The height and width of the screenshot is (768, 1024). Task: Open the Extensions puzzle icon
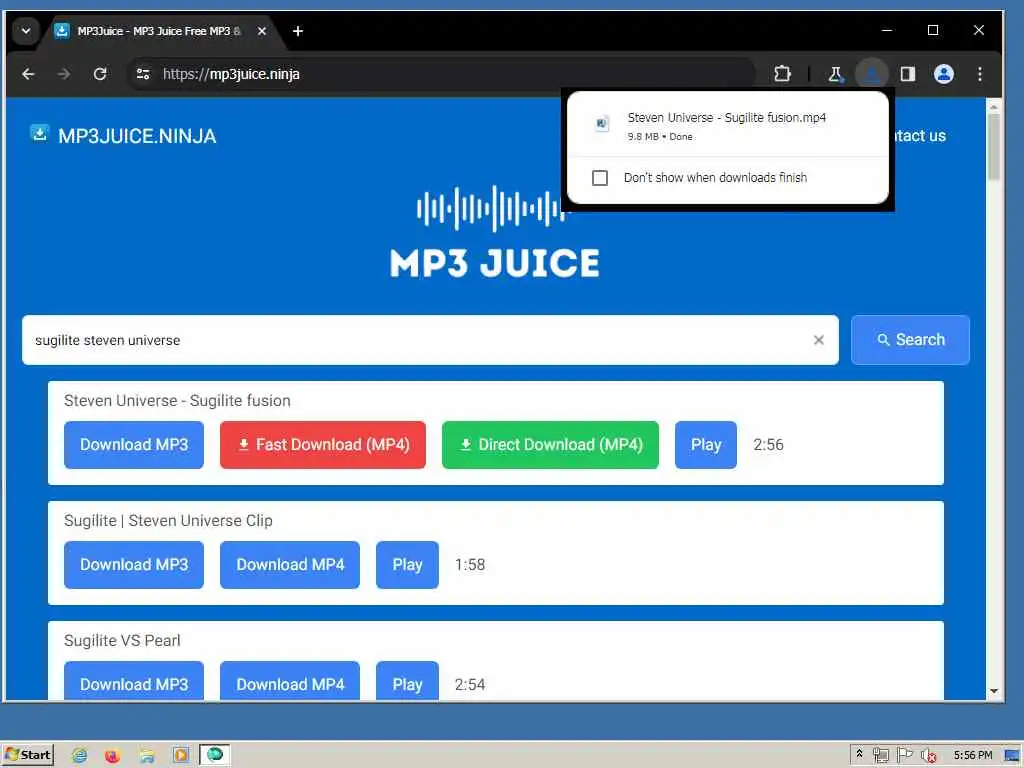point(782,74)
